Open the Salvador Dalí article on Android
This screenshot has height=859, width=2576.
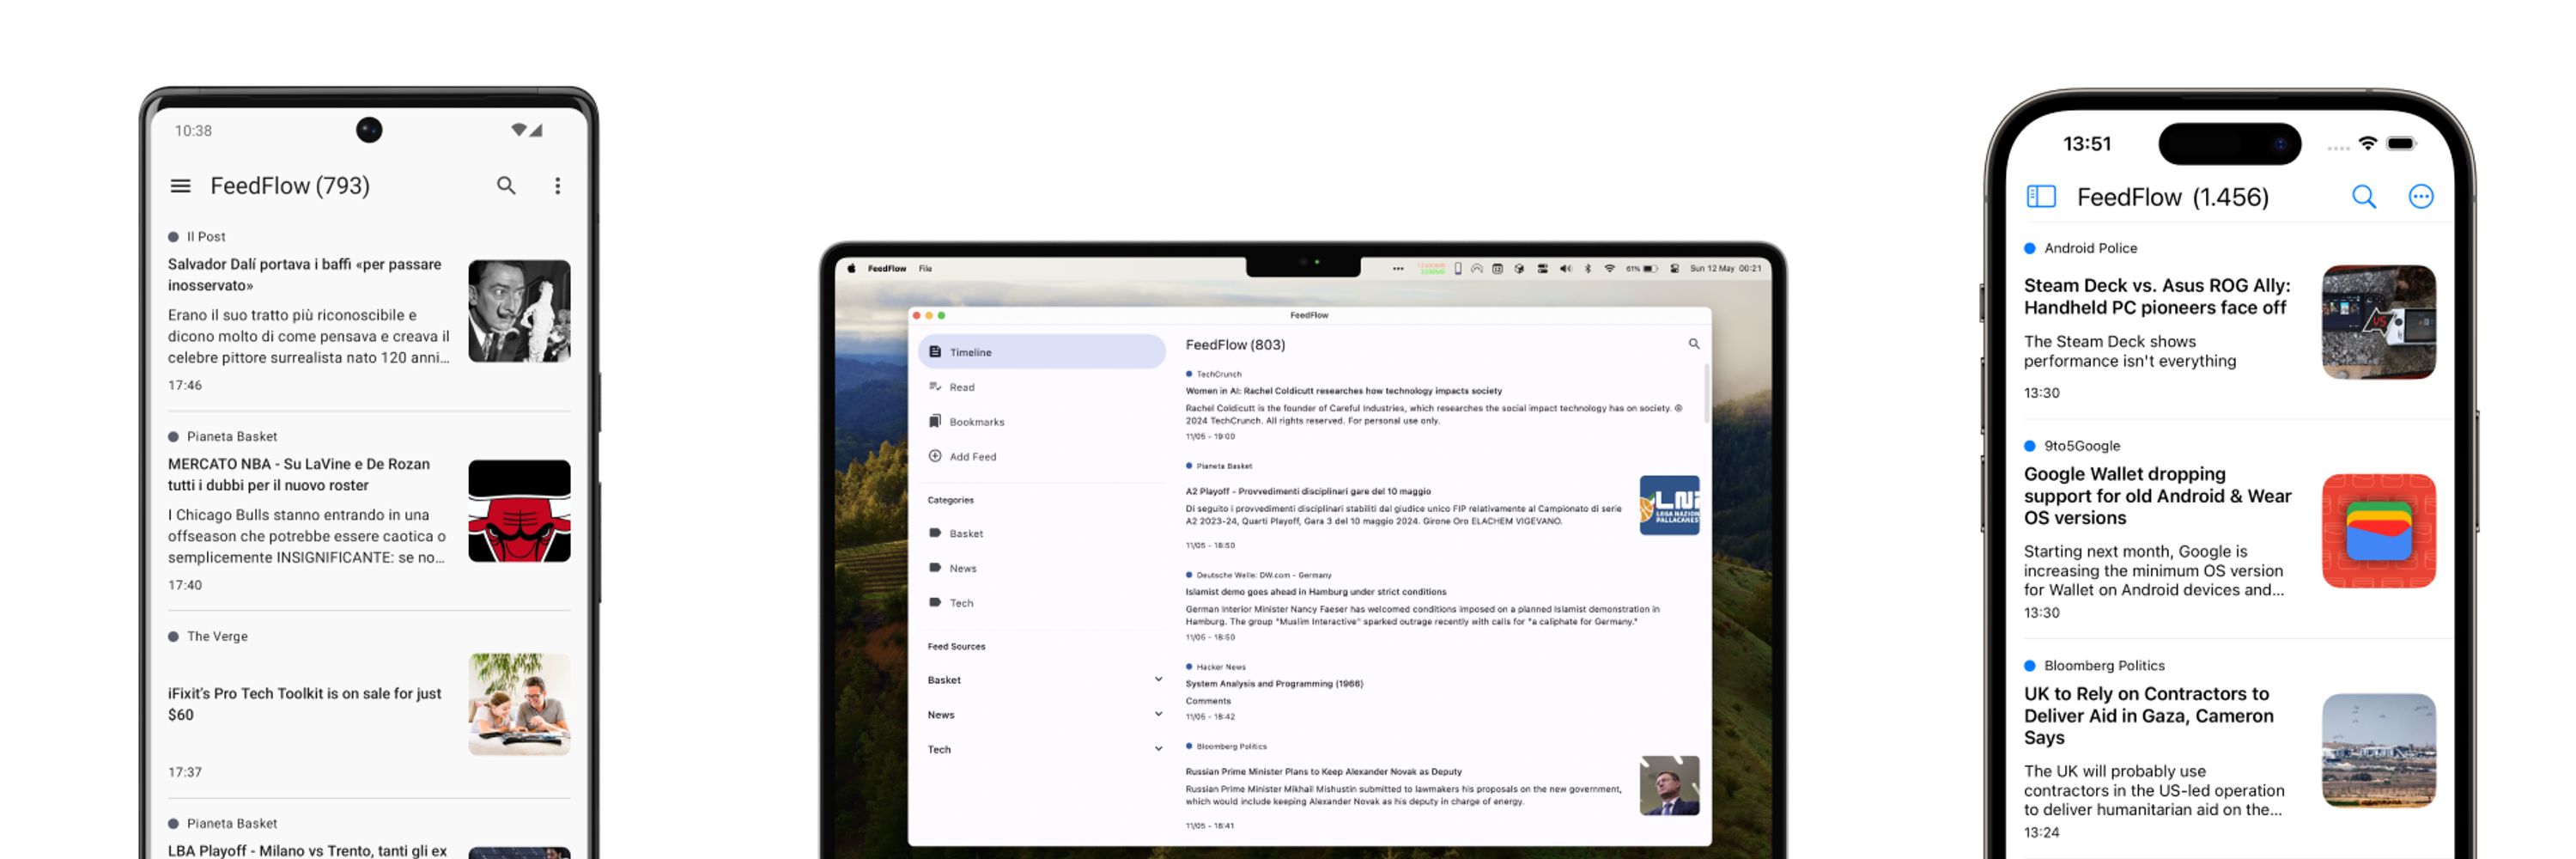click(369, 311)
